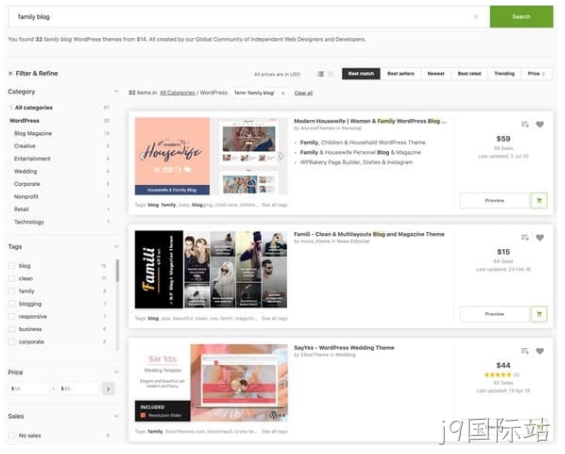Image resolution: width=565 pixels, height=454 pixels.
Task: Click the green Search button
Action: point(521,17)
